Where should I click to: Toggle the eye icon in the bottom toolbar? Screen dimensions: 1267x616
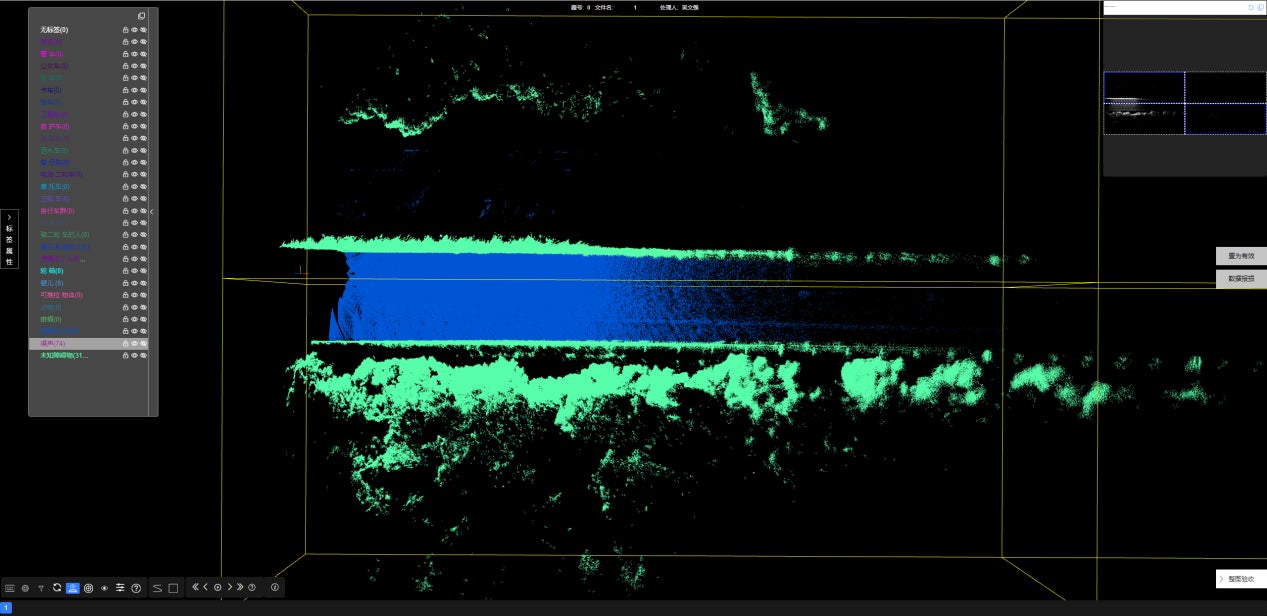pyautogui.click(x=104, y=588)
